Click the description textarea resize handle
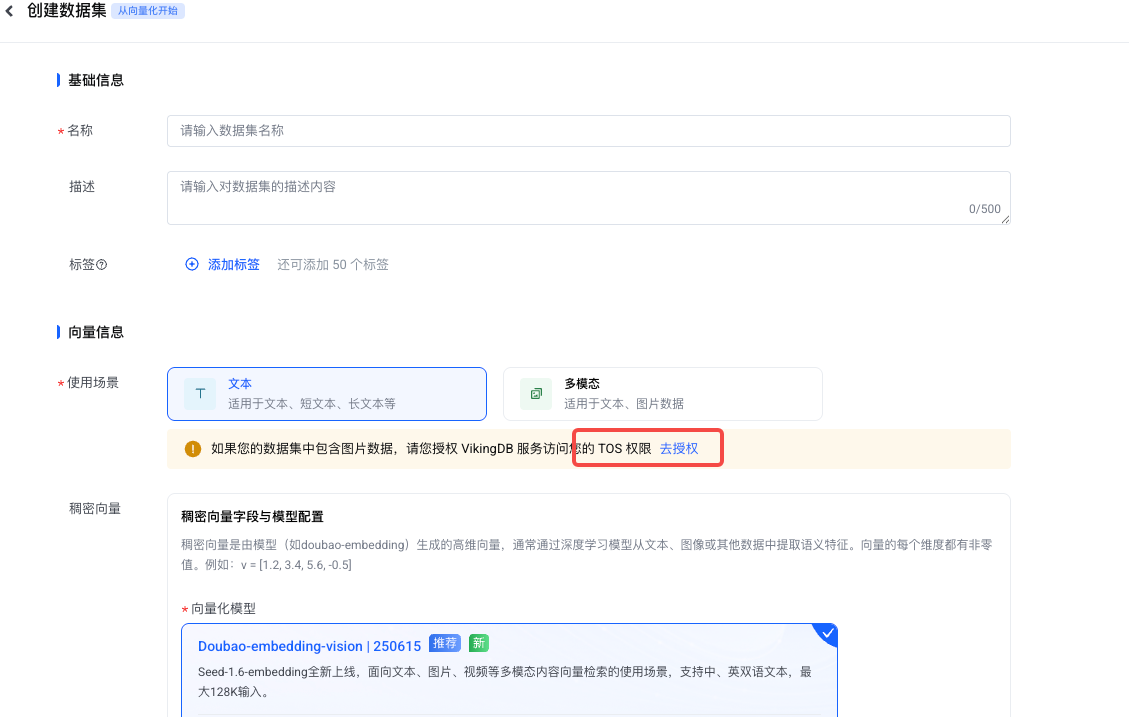Screen dimensions: 1129x717 (1005, 220)
